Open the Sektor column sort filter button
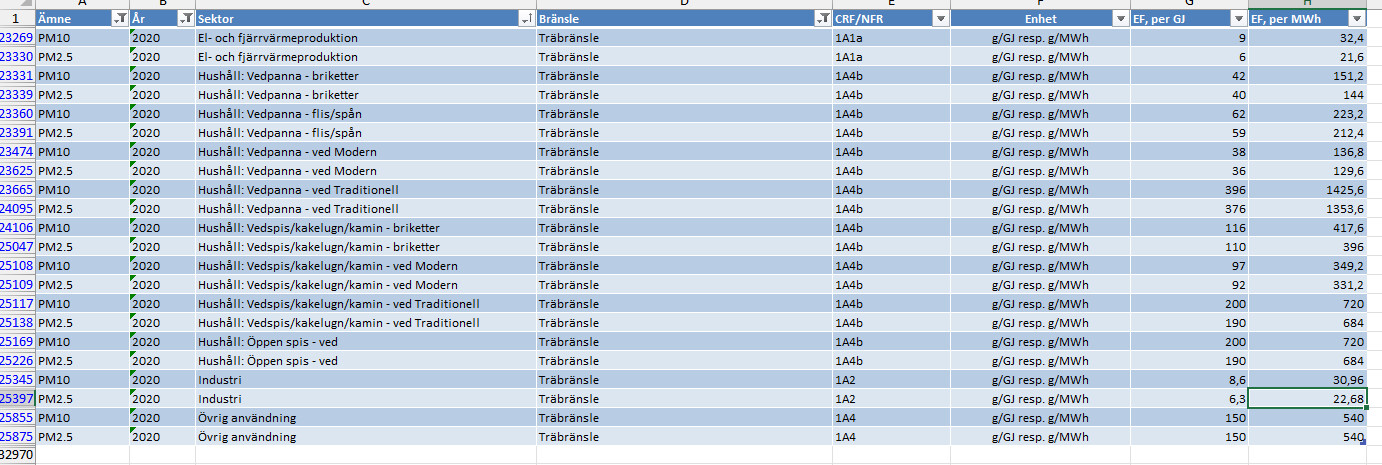The image size is (1382, 465). pos(526,19)
